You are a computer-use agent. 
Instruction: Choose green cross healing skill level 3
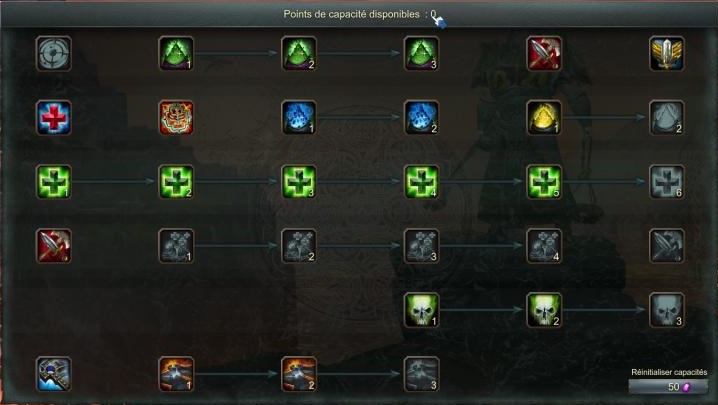click(299, 182)
